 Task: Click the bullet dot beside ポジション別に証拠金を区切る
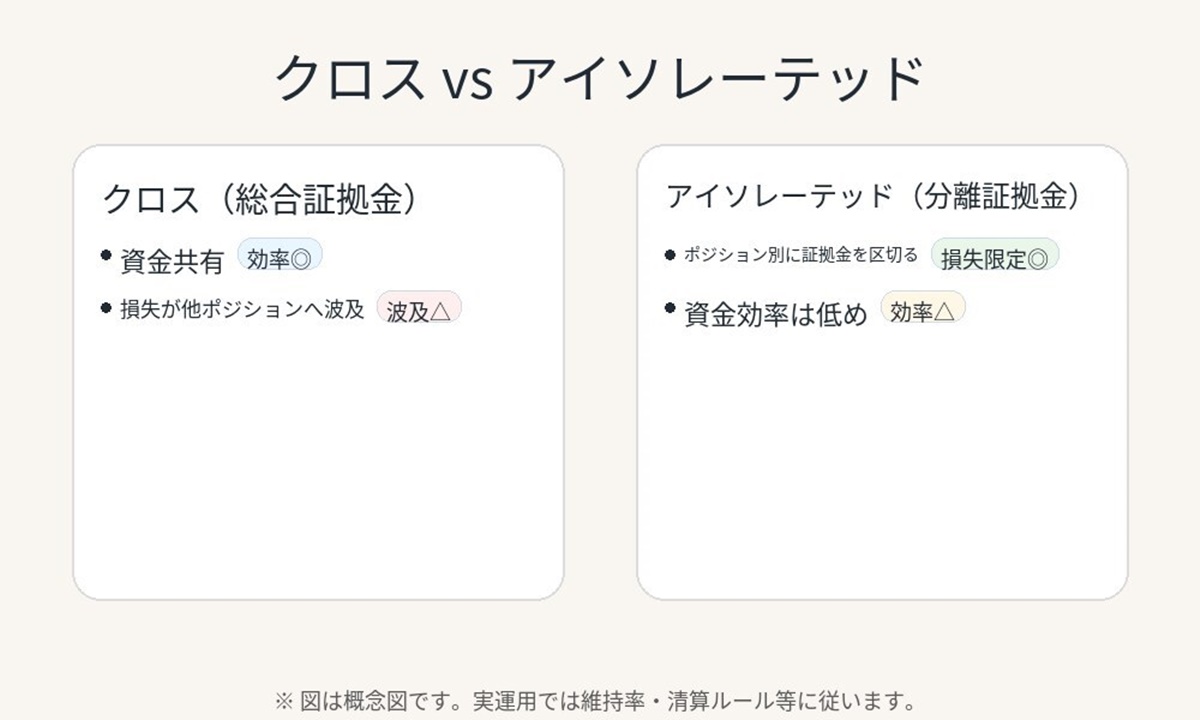(670, 255)
